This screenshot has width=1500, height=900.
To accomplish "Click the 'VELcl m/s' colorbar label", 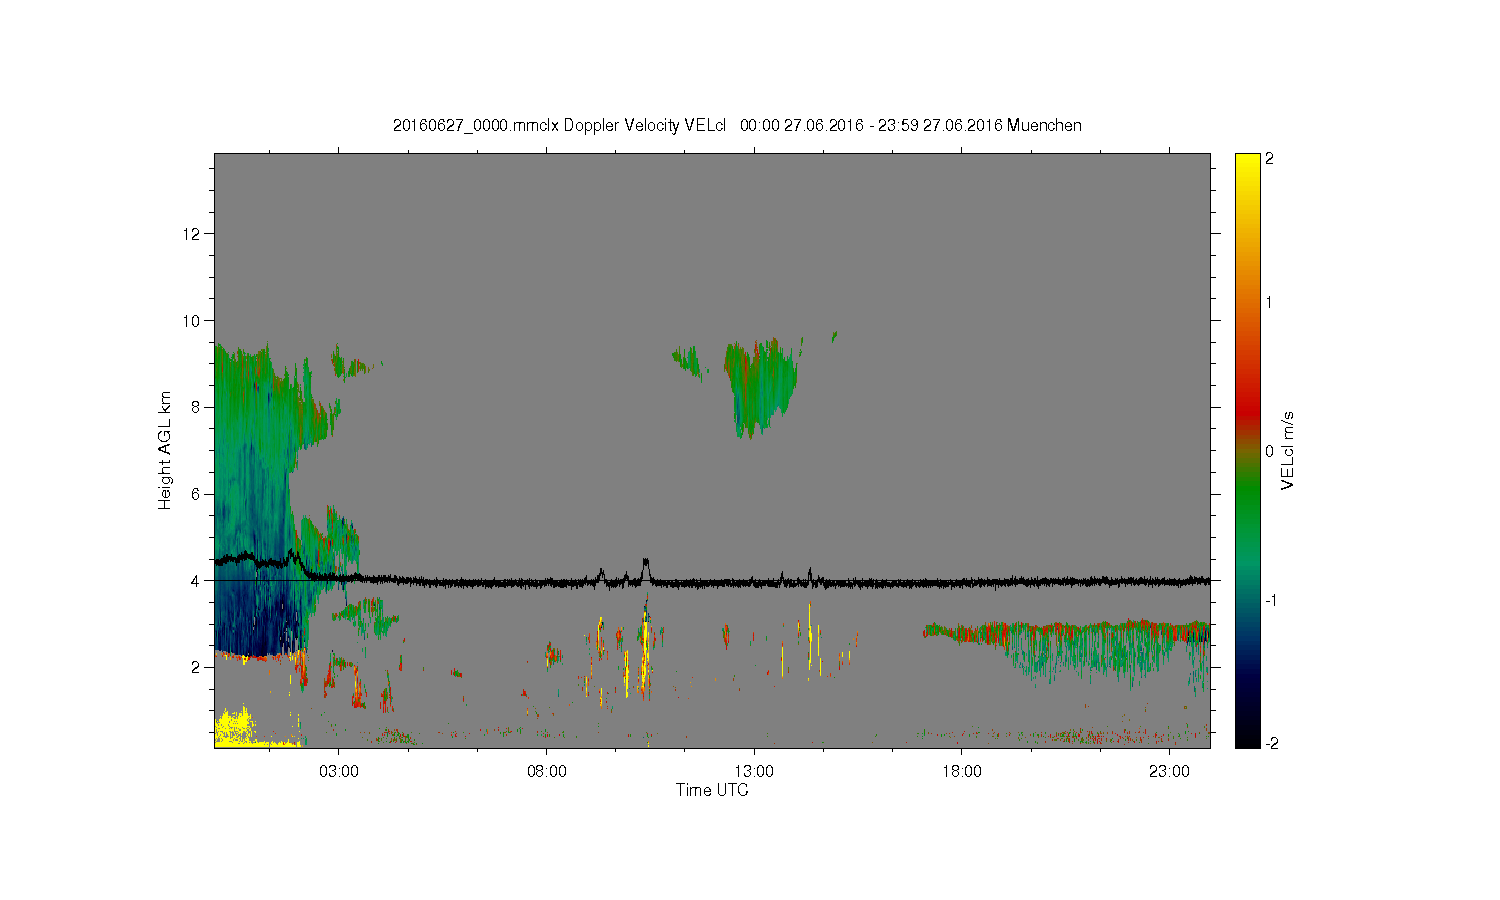I will (1288, 450).
